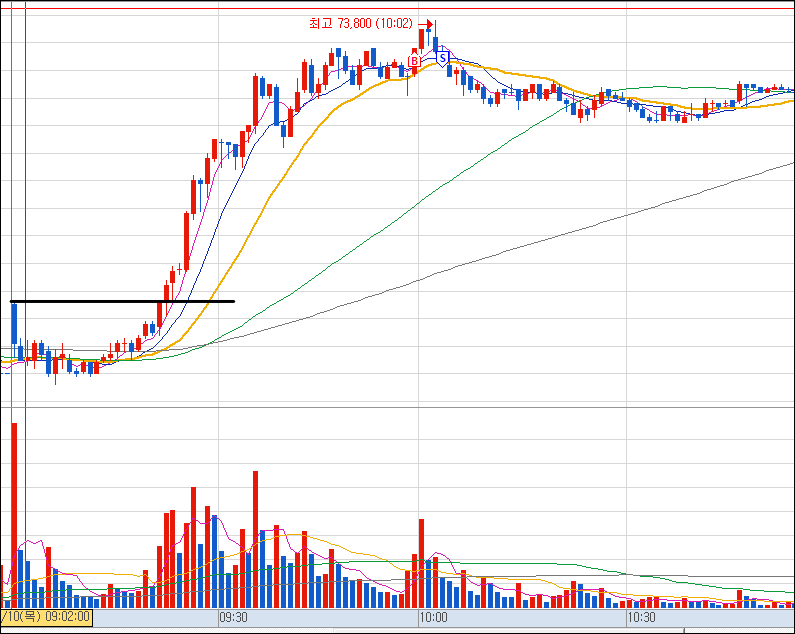Click the 09:30 time axis label
Screen dimensions: 795x634
pyautogui.click(x=233, y=617)
